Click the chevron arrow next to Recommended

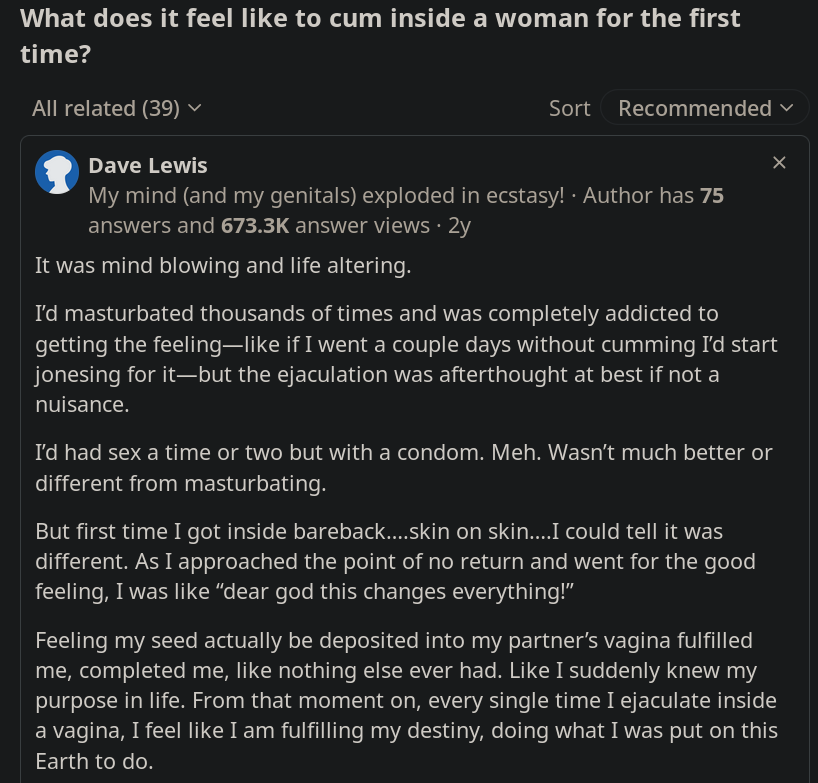(787, 108)
